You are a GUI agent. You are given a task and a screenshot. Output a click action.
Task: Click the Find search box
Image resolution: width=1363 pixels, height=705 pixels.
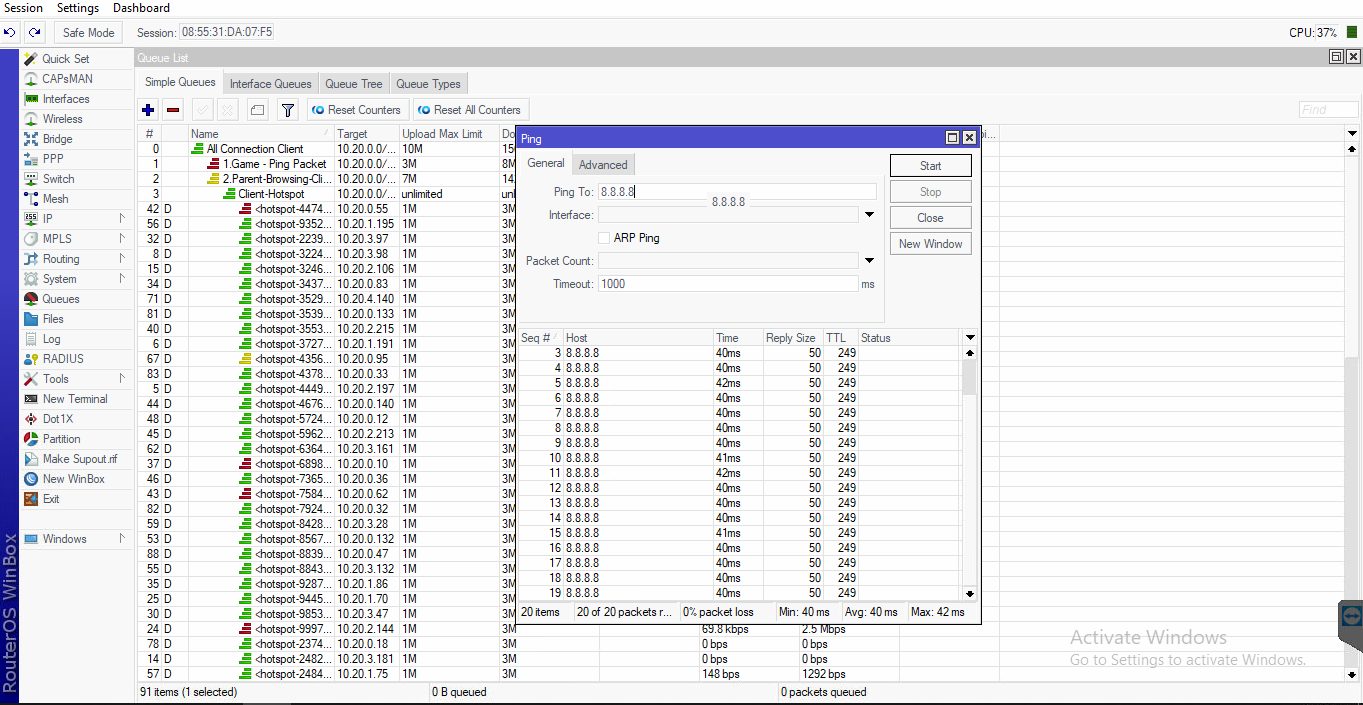click(x=1328, y=110)
